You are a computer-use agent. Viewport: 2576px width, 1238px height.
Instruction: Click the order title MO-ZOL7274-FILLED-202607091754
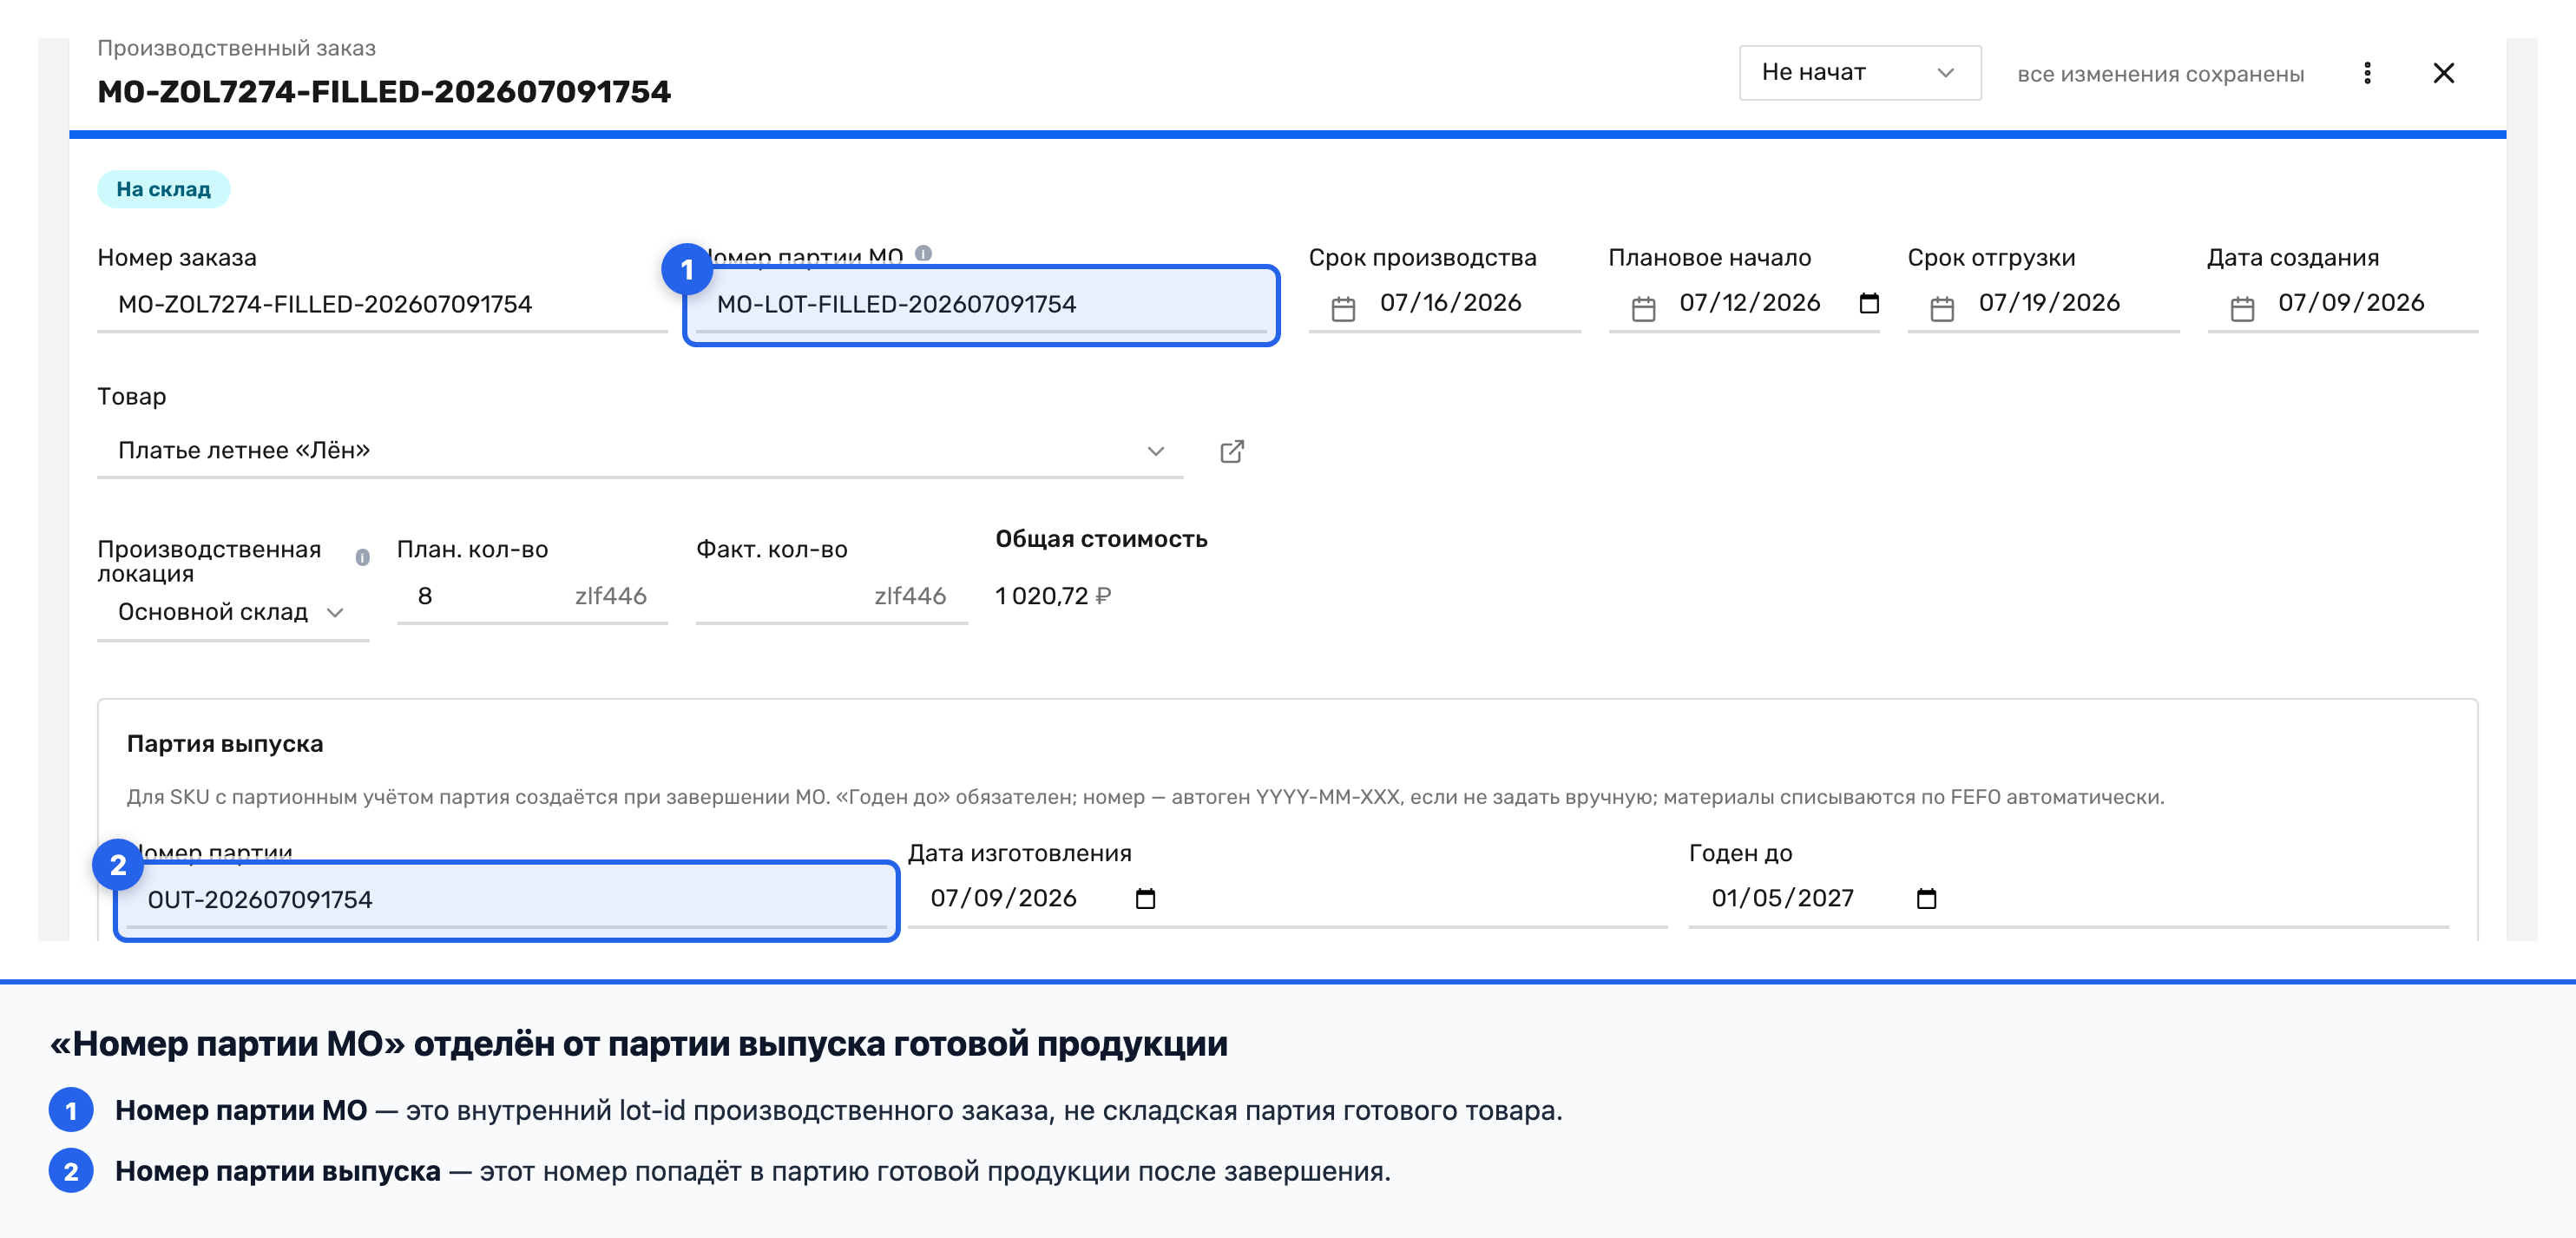coord(384,91)
